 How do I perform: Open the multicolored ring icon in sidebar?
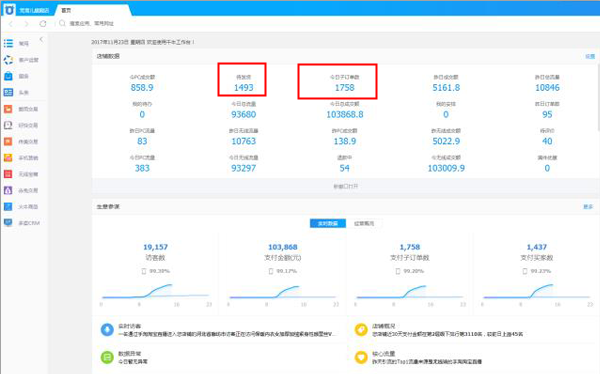(x=8, y=60)
